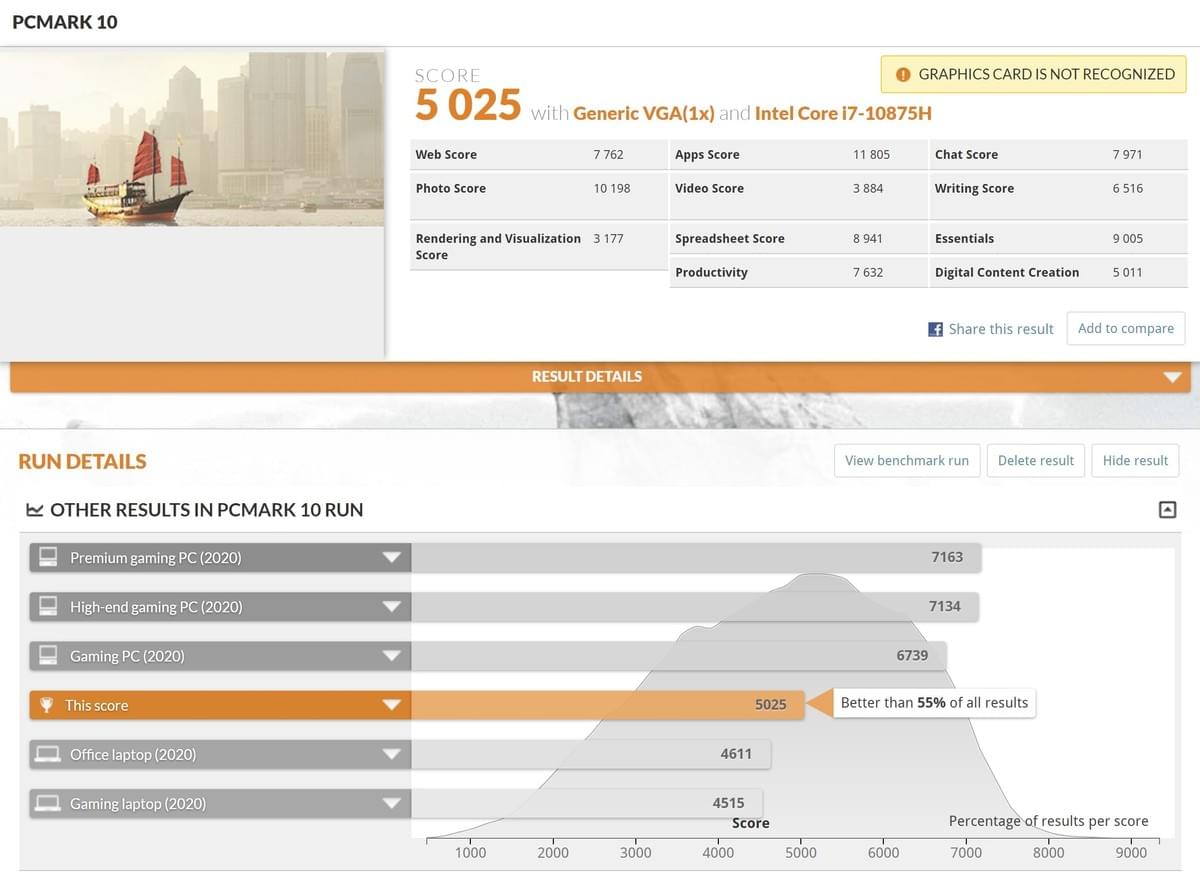The height and width of the screenshot is (880, 1200).
Task: Click the Premium gaming PC 7163 score bar
Action: coord(696,557)
